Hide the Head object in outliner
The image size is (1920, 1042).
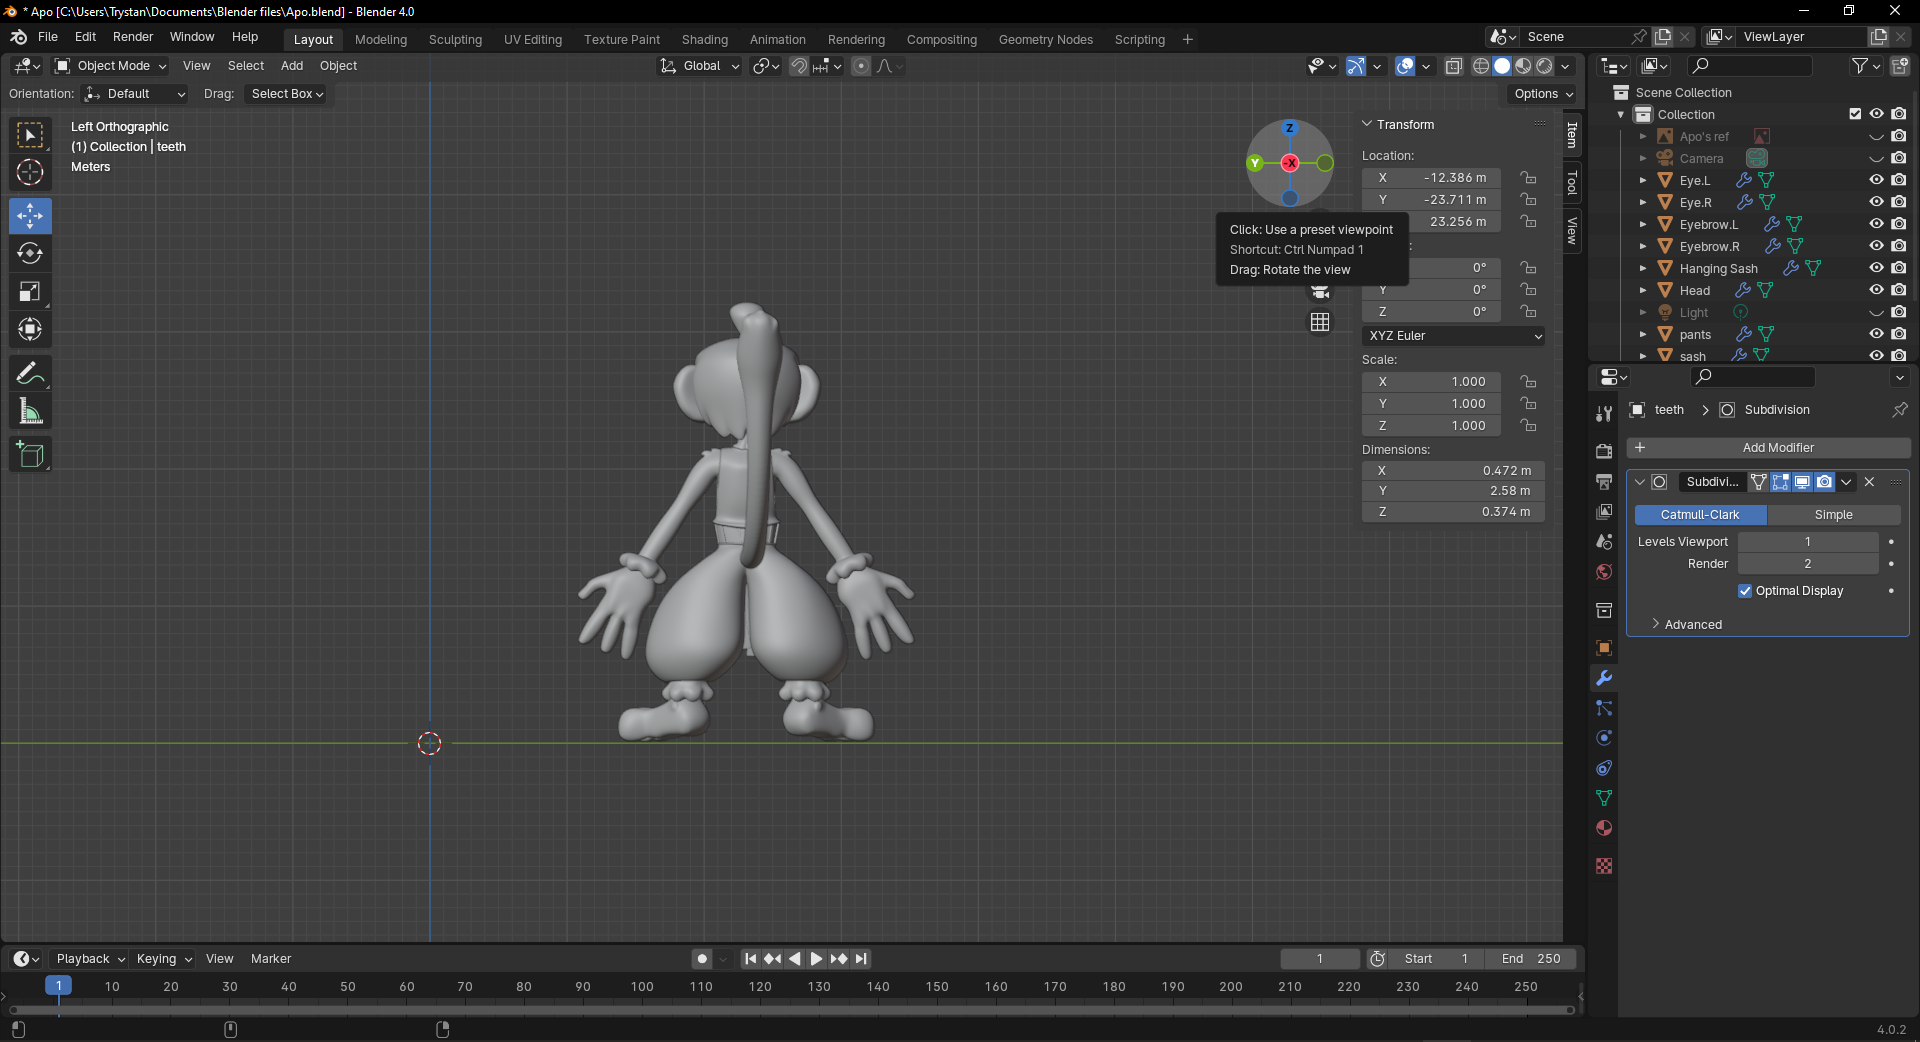[1876, 290]
